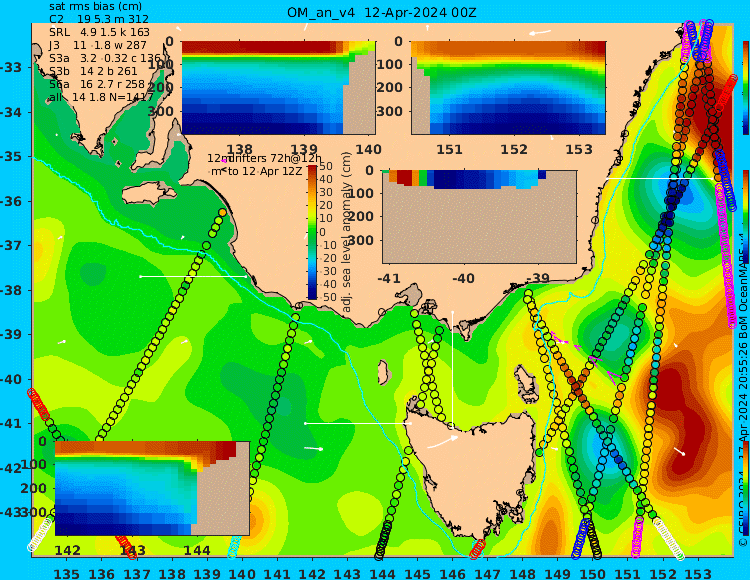Click the 'to 12 Apr 12Z' legend text
Image resolution: width=750 pixels, height=580 pixels.
click(265, 171)
